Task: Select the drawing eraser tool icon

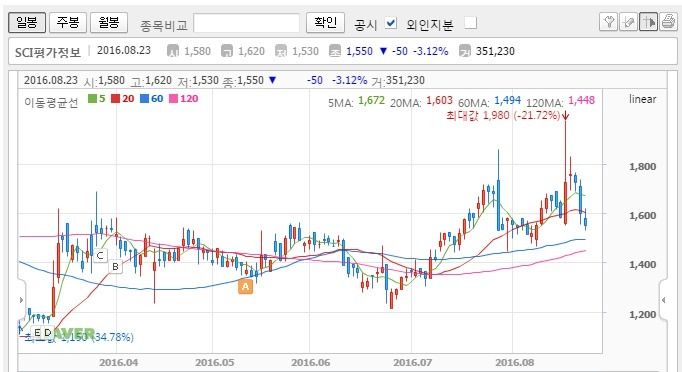Action: pos(628,21)
